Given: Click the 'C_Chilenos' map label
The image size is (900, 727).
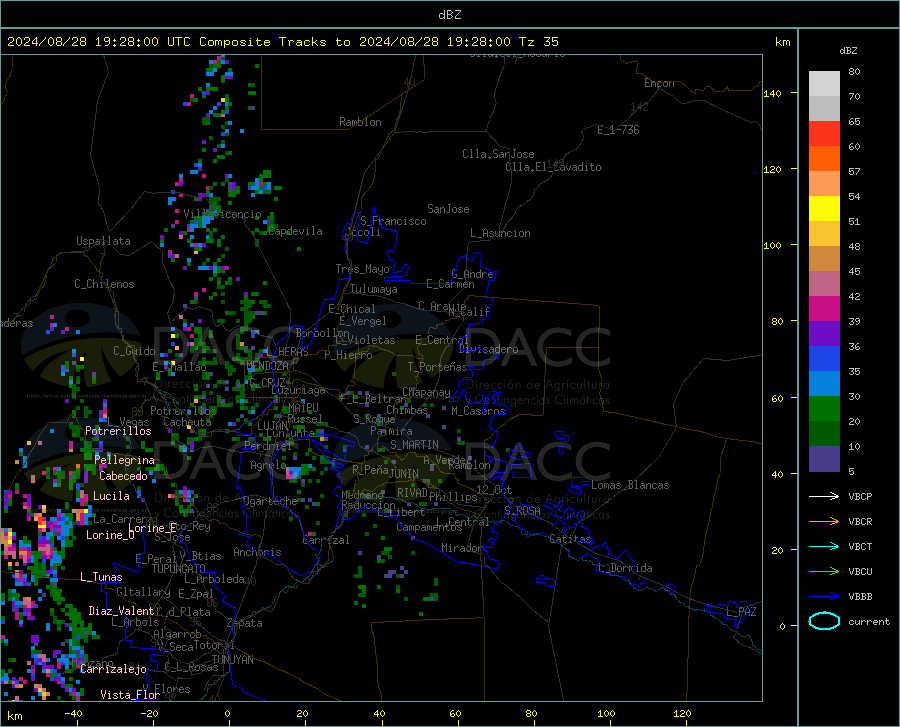Looking at the screenshot, I should tap(104, 284).
